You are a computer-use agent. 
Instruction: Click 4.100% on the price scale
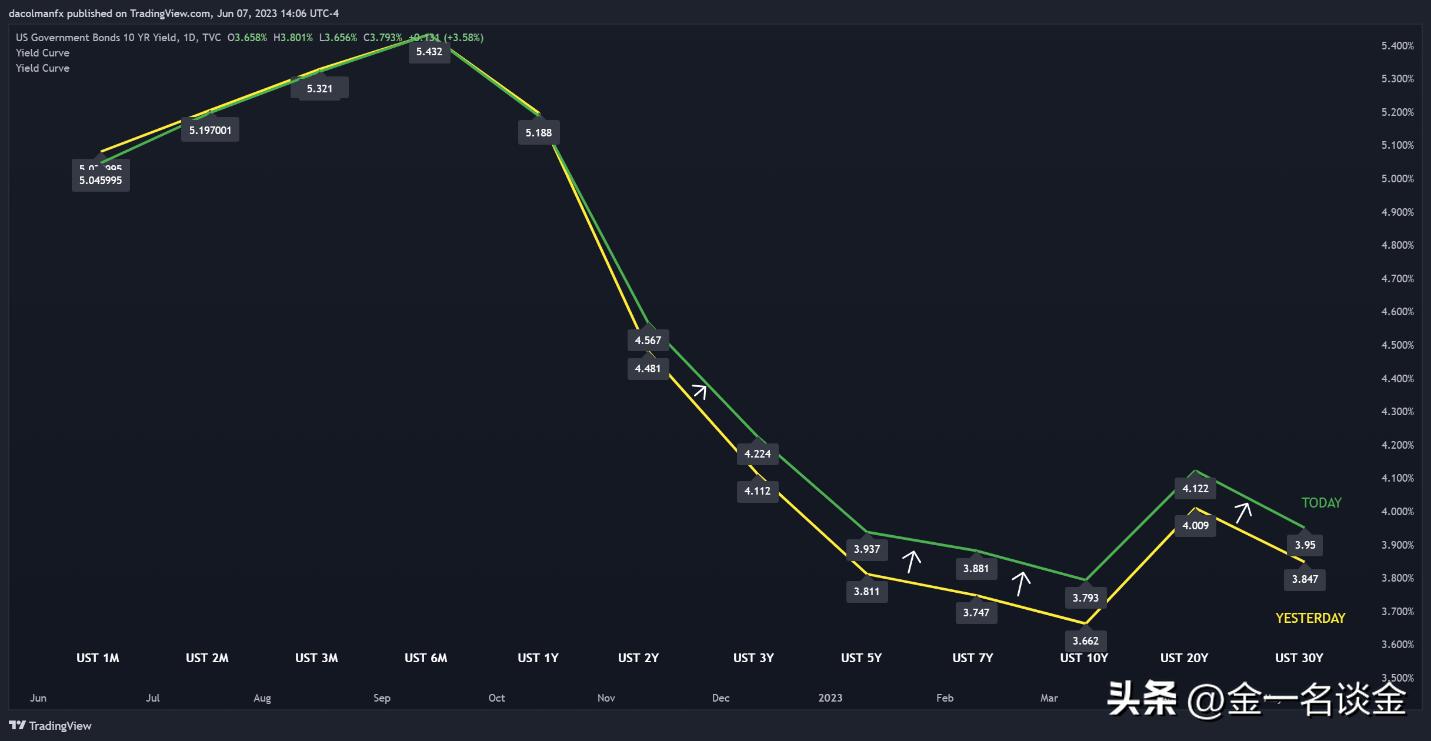1397,478
